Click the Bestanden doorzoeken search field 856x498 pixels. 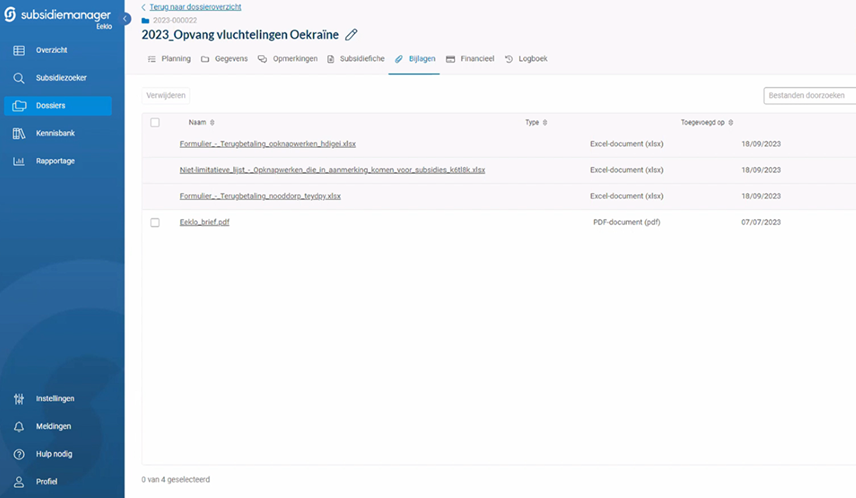(x=810, y=96)
